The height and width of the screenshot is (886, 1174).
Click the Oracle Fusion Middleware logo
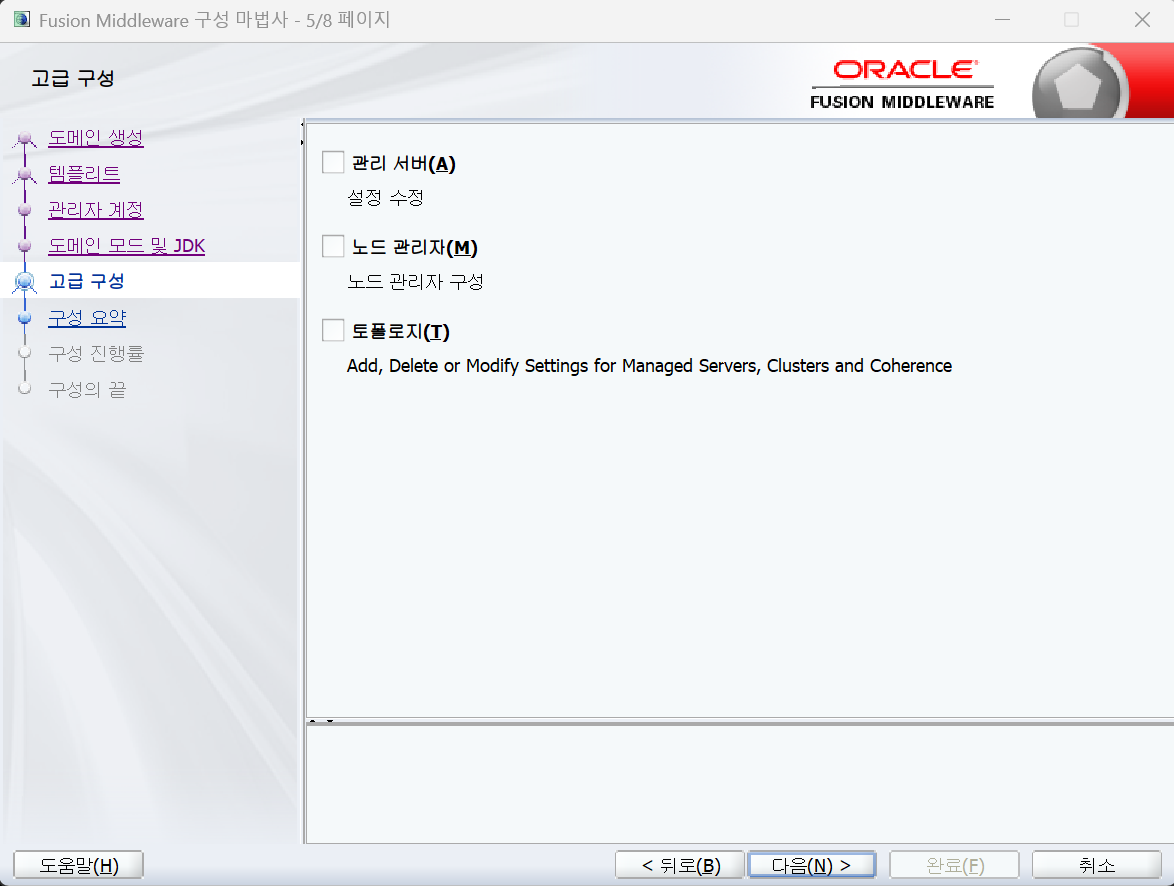[x=902, y=84]
